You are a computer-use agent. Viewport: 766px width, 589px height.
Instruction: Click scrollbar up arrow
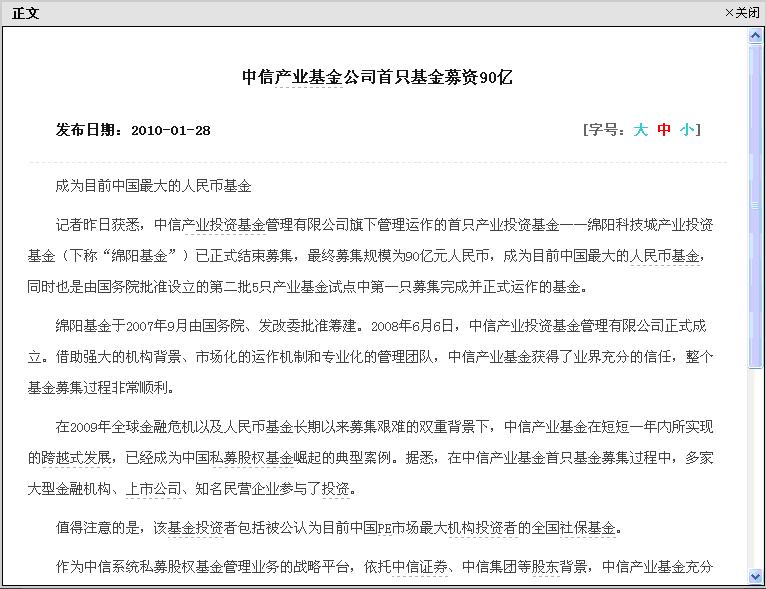(755, 36)
